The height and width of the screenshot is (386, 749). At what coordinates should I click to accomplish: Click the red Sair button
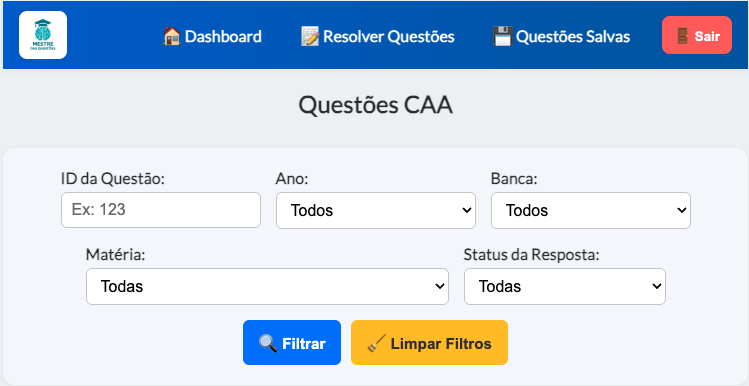[x=696, y=35]
